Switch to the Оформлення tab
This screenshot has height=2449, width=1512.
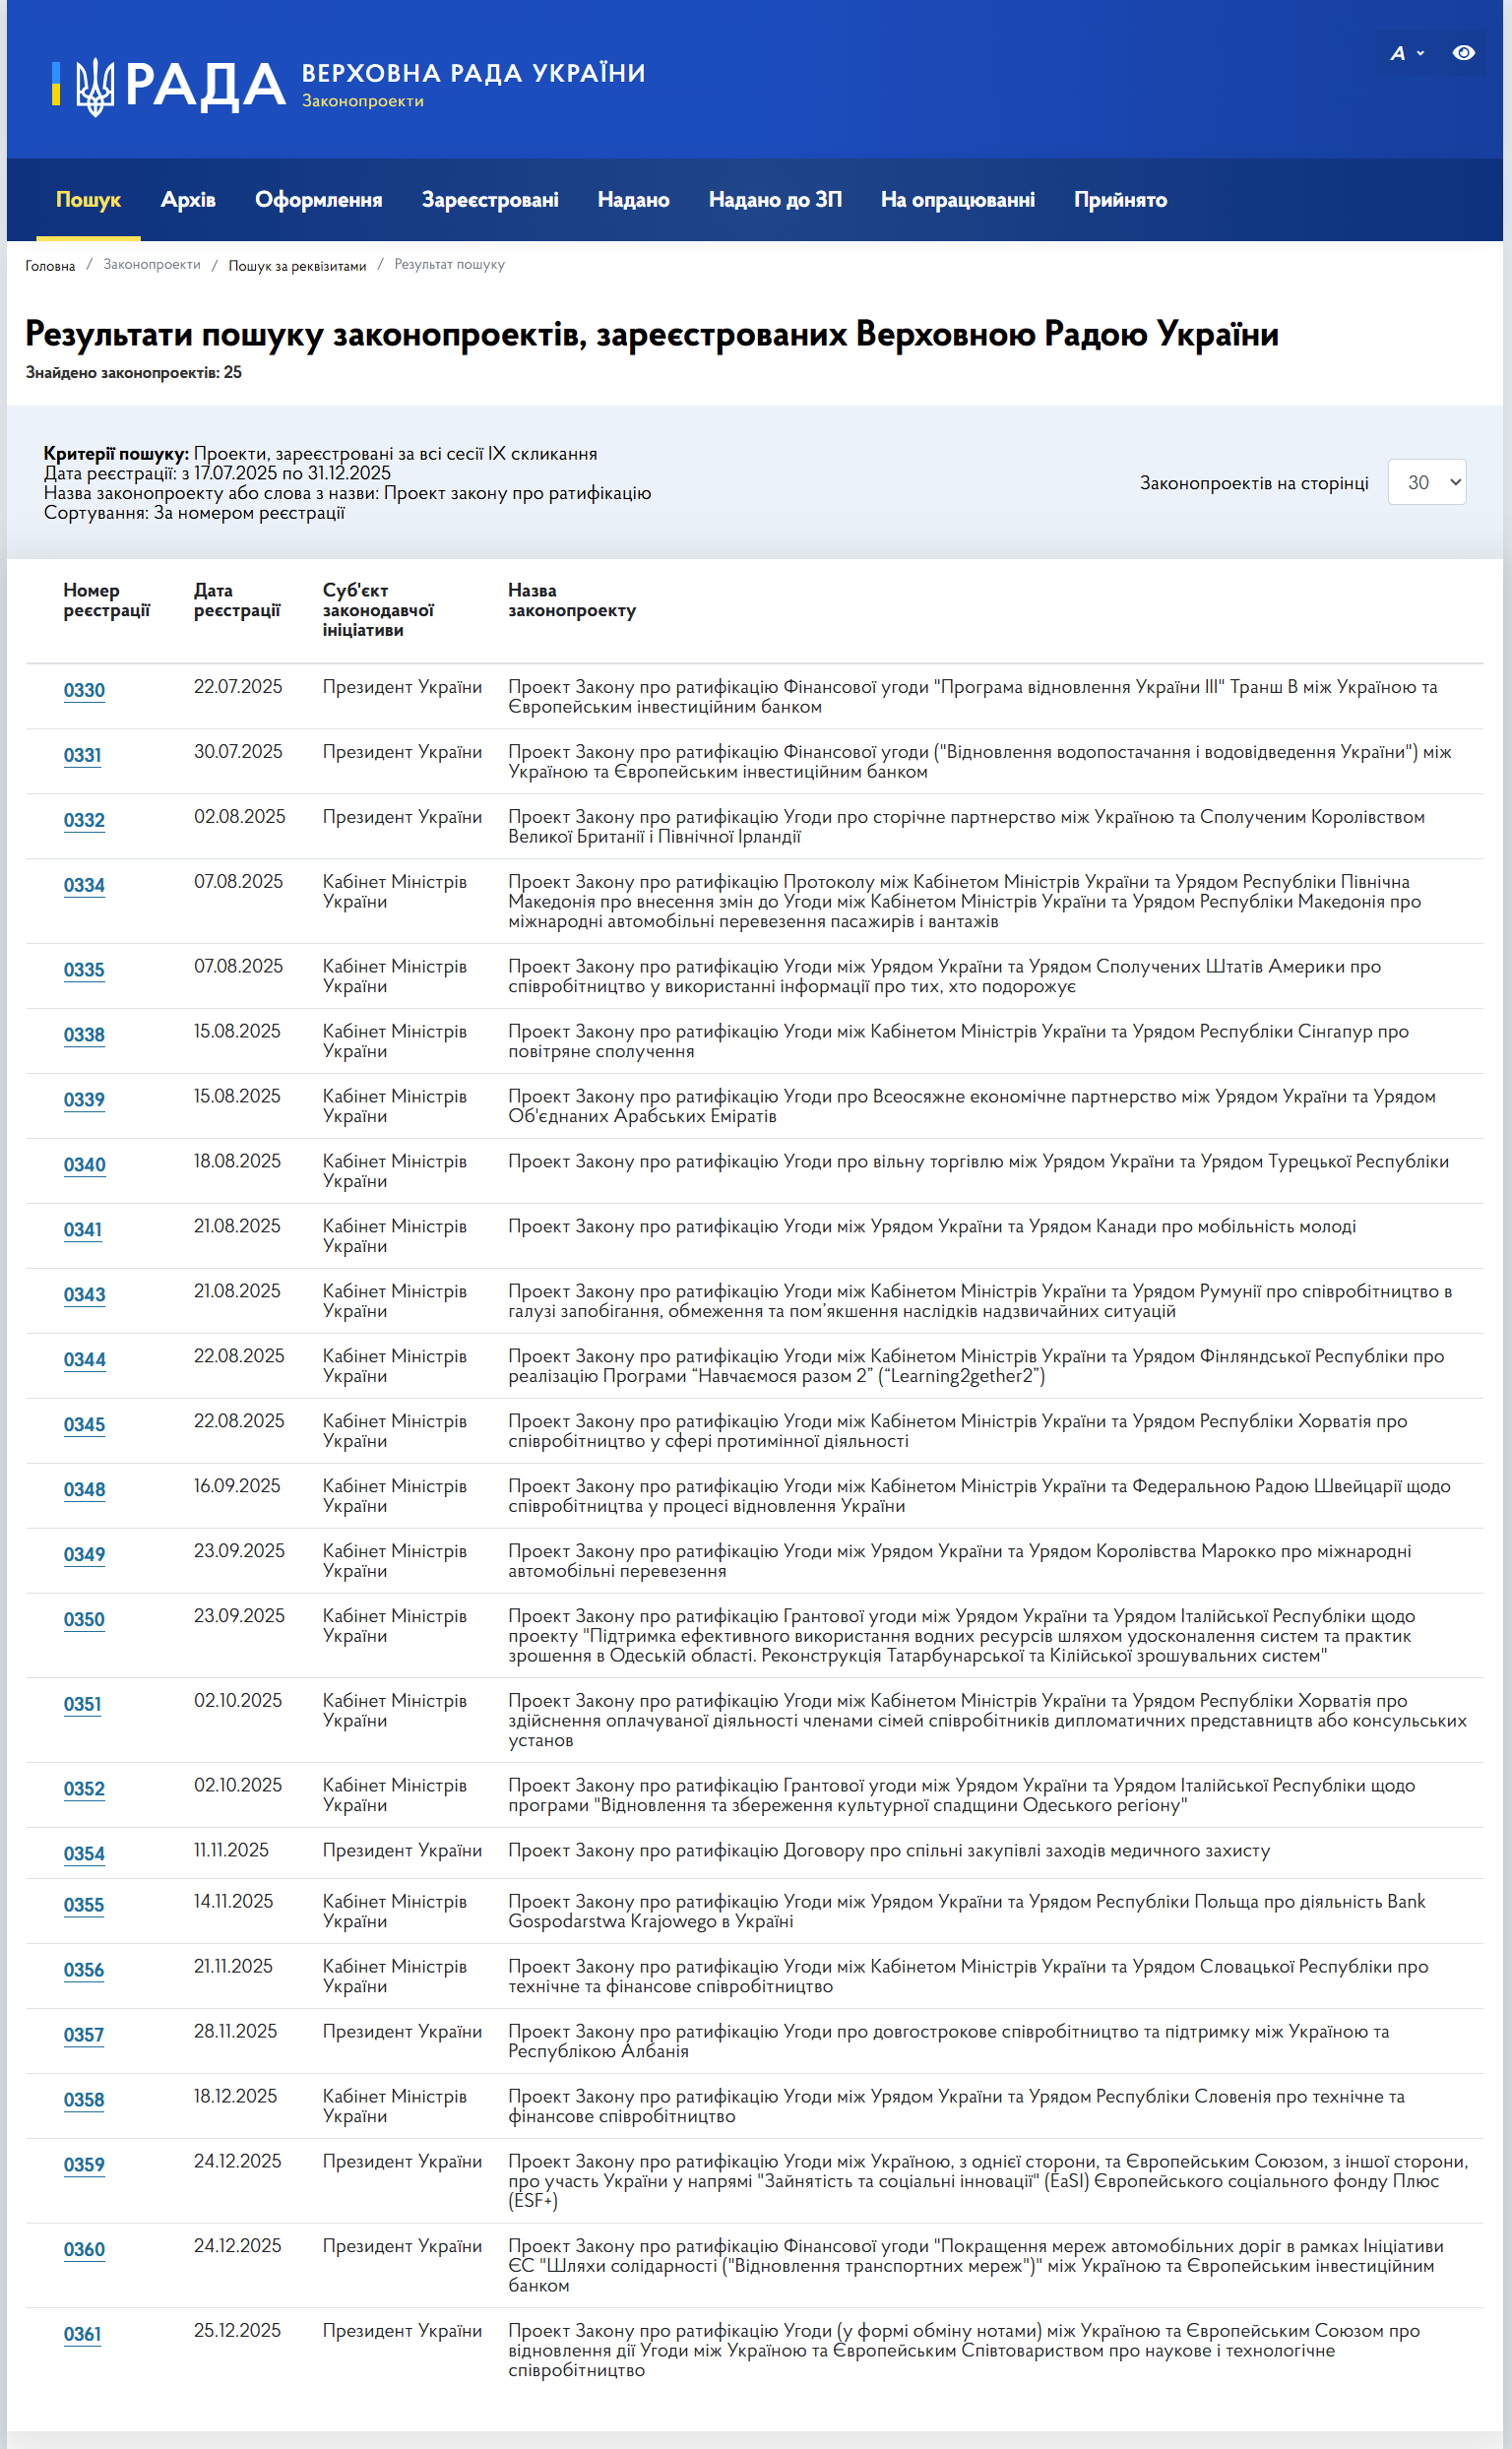click(x=318, y=200)
